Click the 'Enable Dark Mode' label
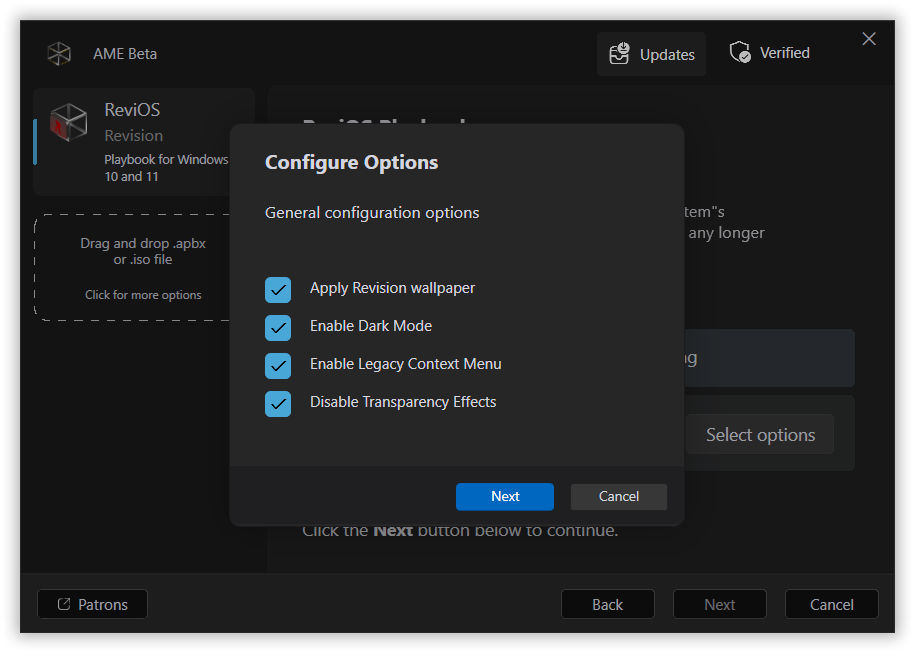Viewport: 915px width, 653px height. click(371, 326)
